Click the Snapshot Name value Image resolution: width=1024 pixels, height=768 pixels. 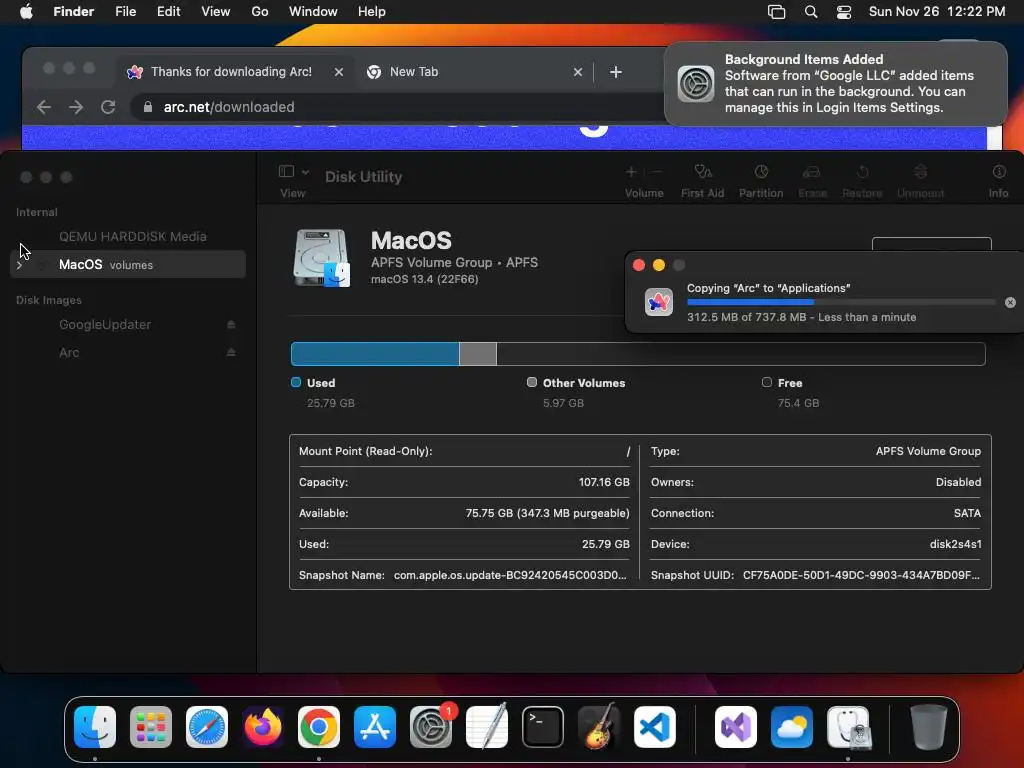[x=510, y=575]
